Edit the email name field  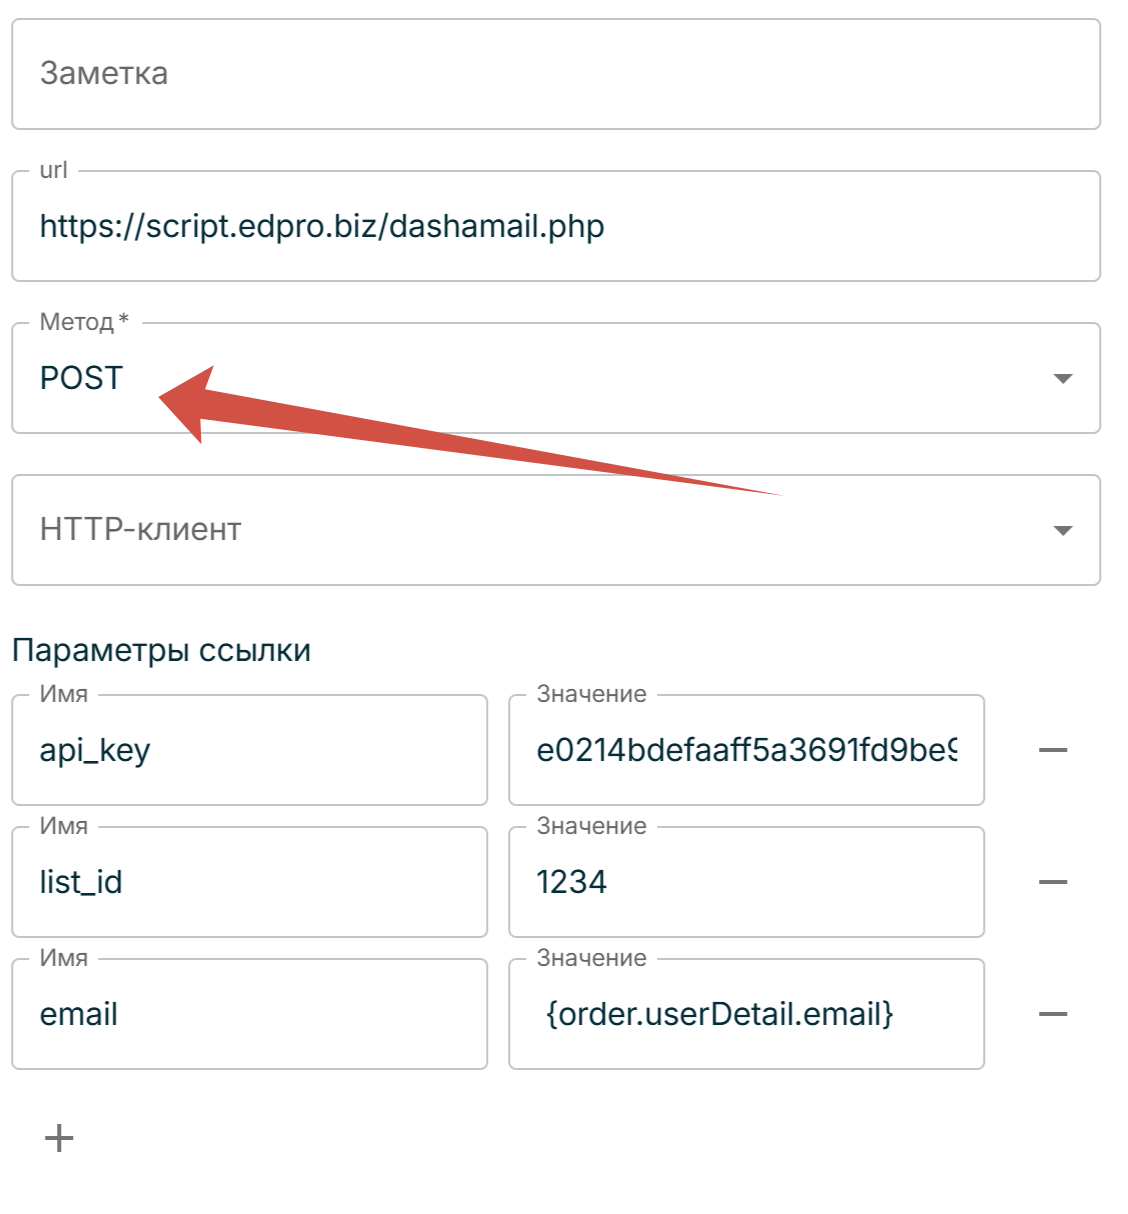click(249, 1014)
